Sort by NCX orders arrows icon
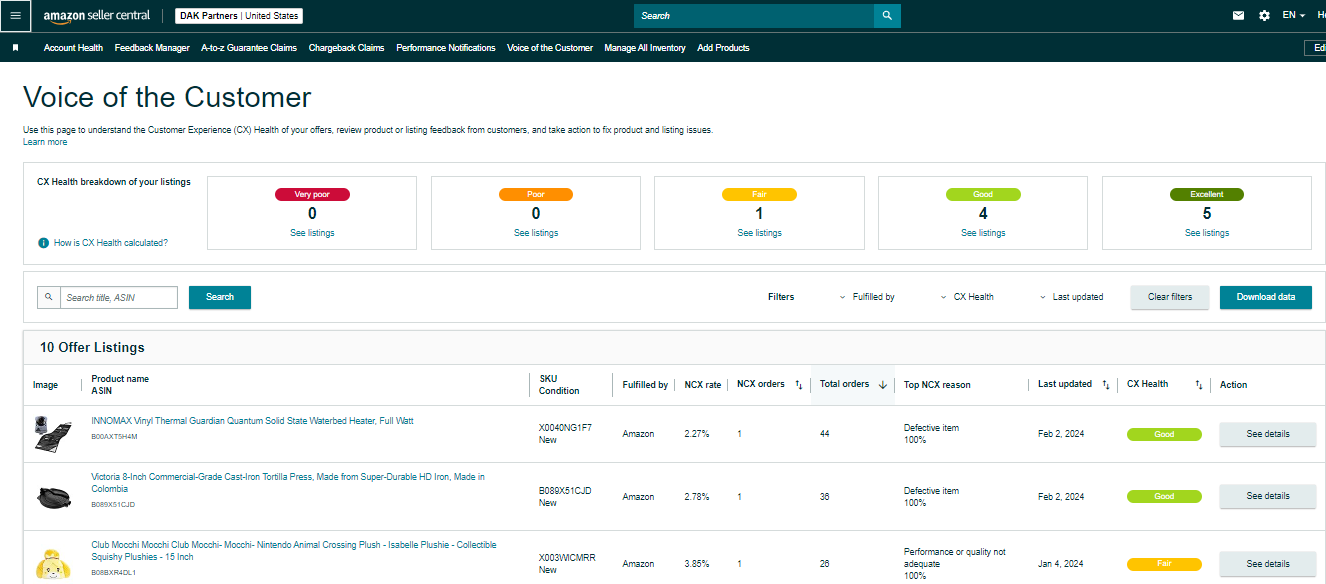Viewport: 1326px width, 584px height. tap(798, 385)
